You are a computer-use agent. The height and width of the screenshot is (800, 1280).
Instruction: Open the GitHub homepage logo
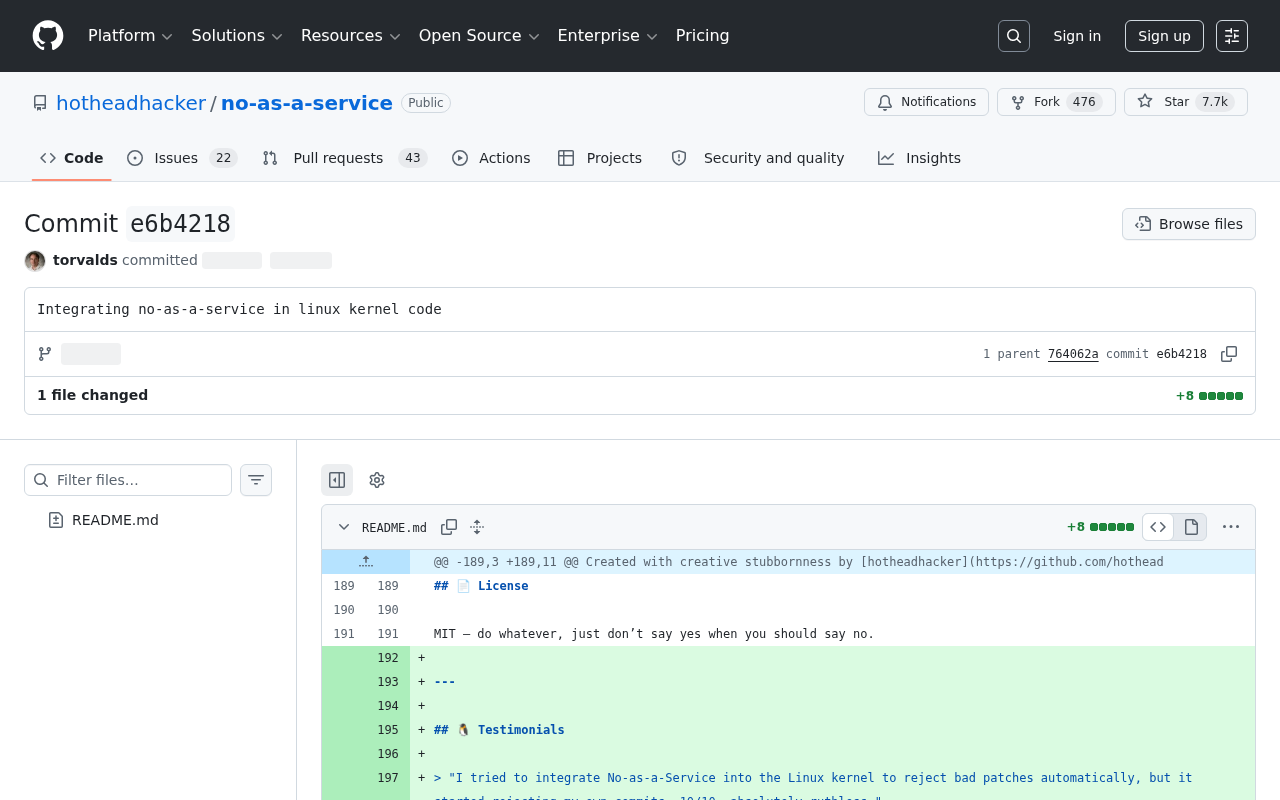[48, 36]
